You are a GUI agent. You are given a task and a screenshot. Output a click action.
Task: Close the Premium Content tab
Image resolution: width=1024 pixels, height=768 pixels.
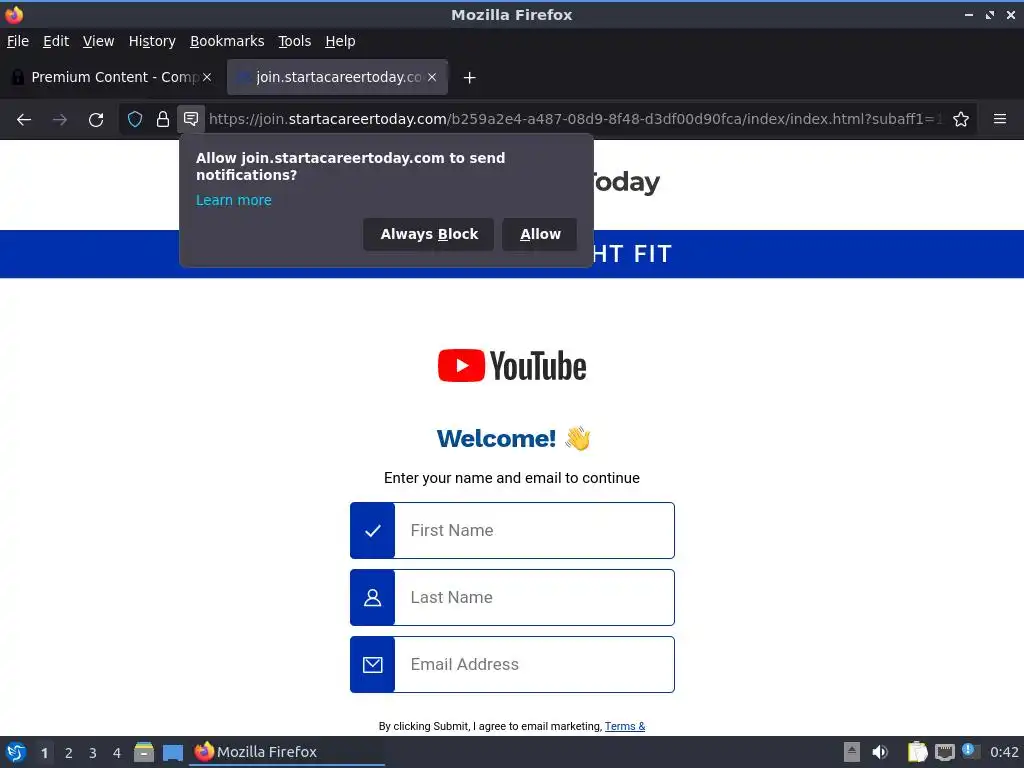coord(206,77)
